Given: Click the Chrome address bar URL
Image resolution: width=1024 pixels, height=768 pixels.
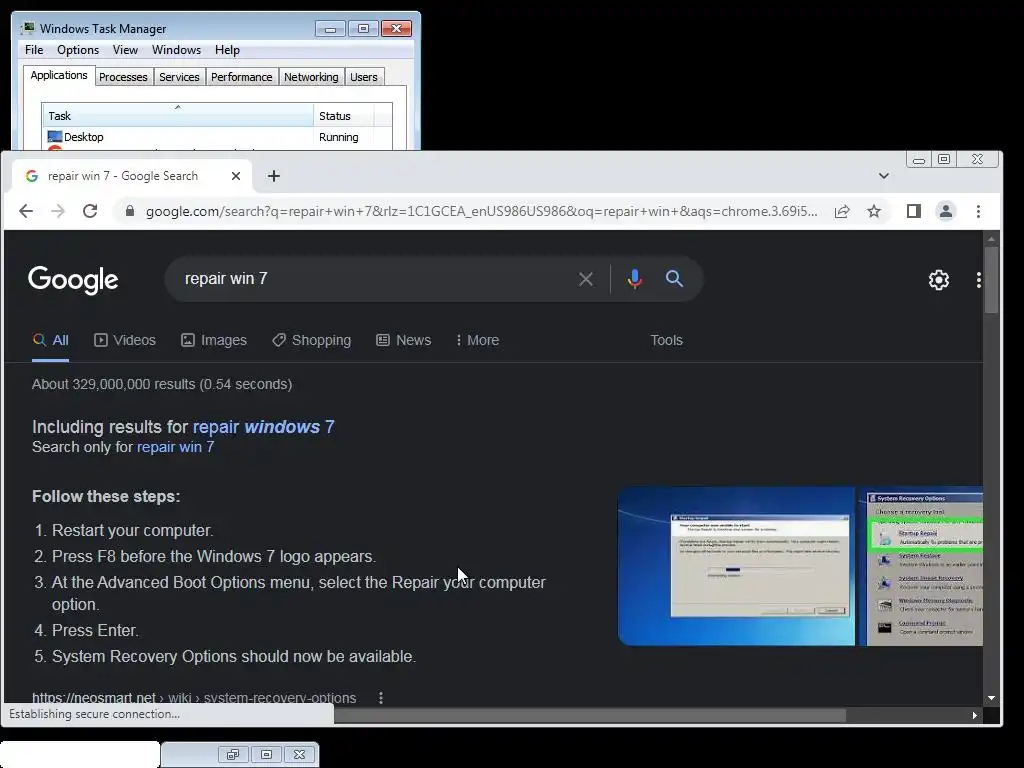Looking at the screenshot, I should (481, 211).
